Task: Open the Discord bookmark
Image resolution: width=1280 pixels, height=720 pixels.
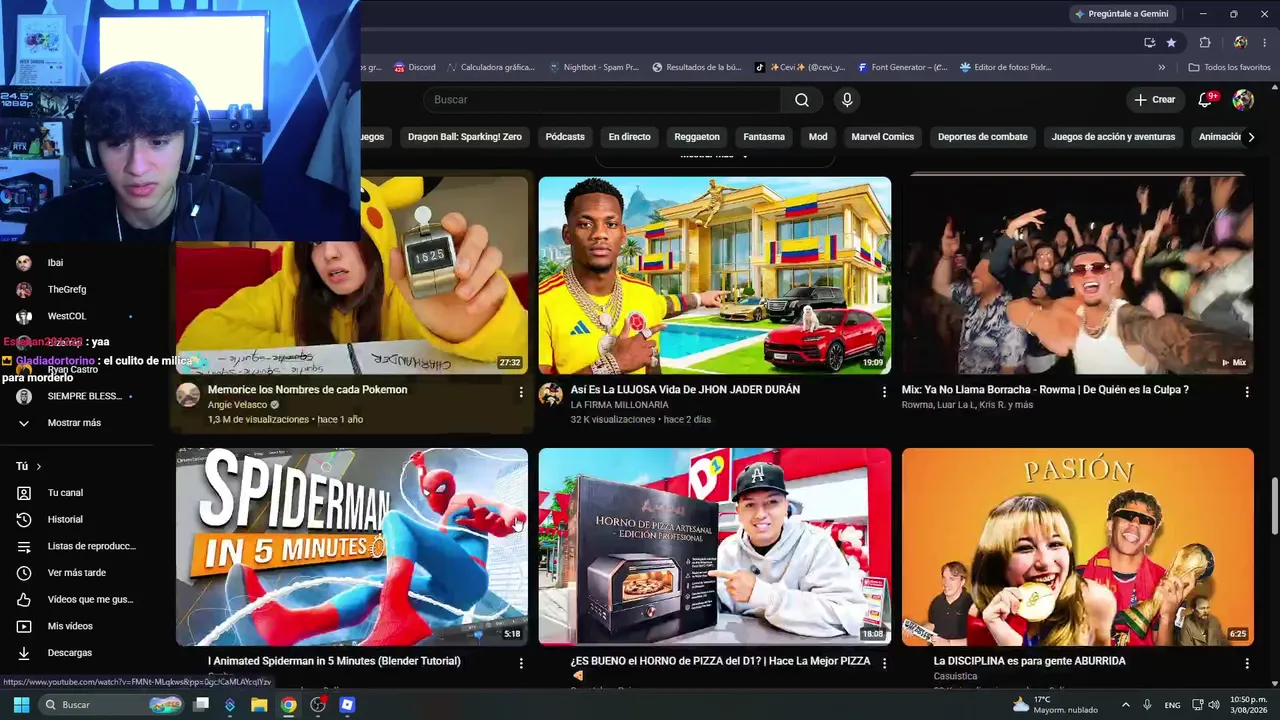Action: click(414, 68)
